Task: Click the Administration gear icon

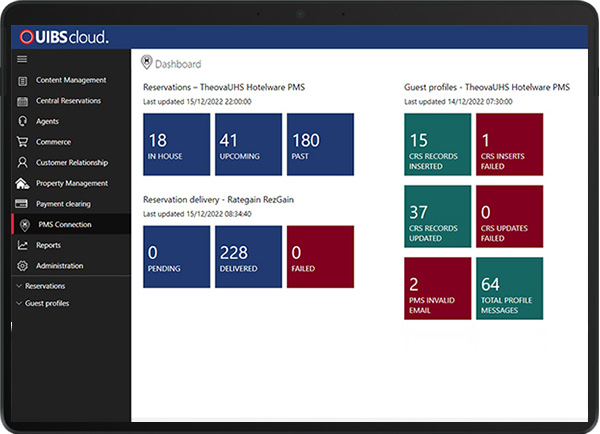Action: click(x=23, y=266)
